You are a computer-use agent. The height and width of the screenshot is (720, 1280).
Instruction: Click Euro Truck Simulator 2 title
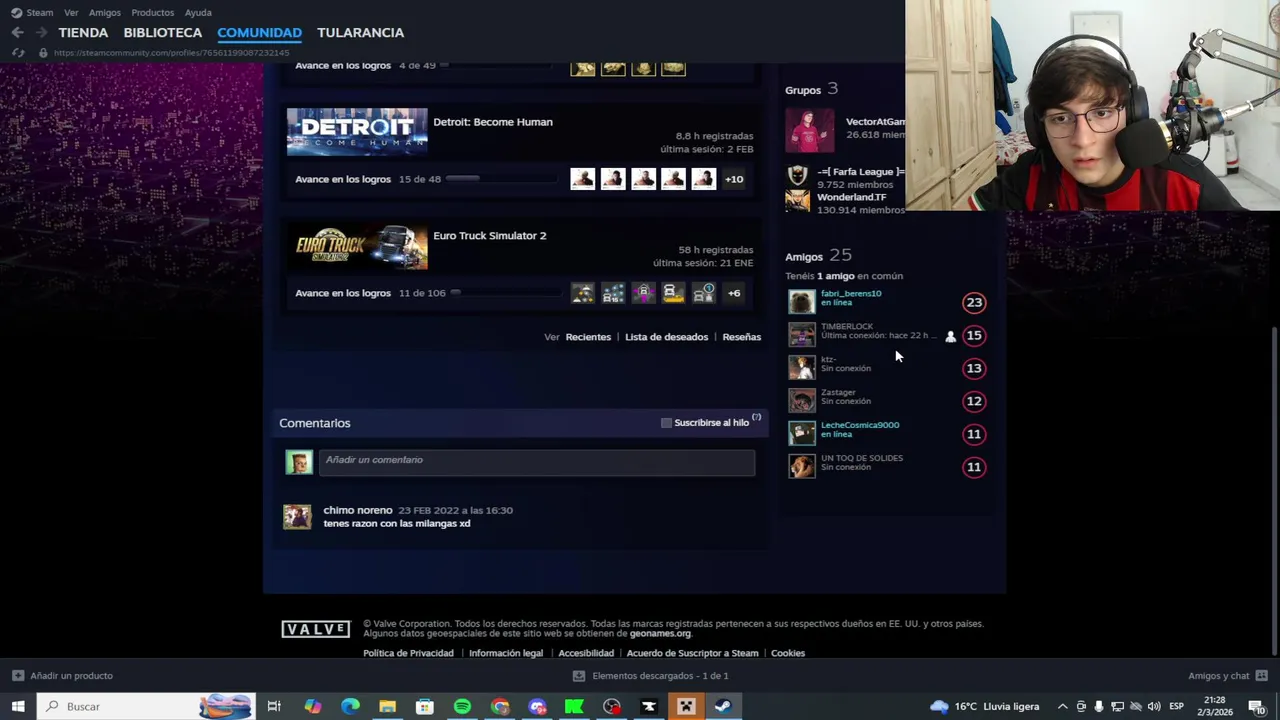490,236
